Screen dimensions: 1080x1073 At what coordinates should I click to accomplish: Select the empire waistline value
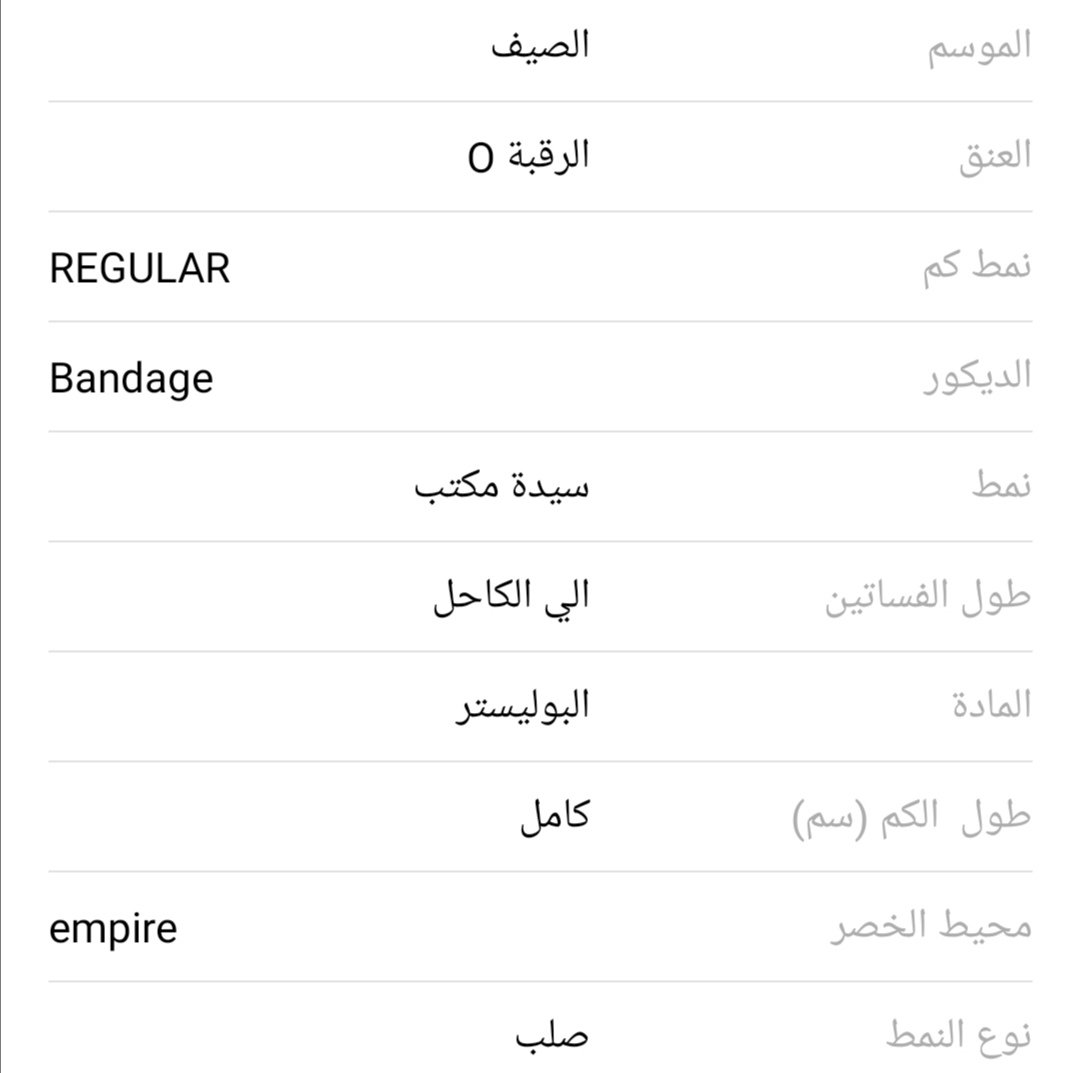coord(113,928)
